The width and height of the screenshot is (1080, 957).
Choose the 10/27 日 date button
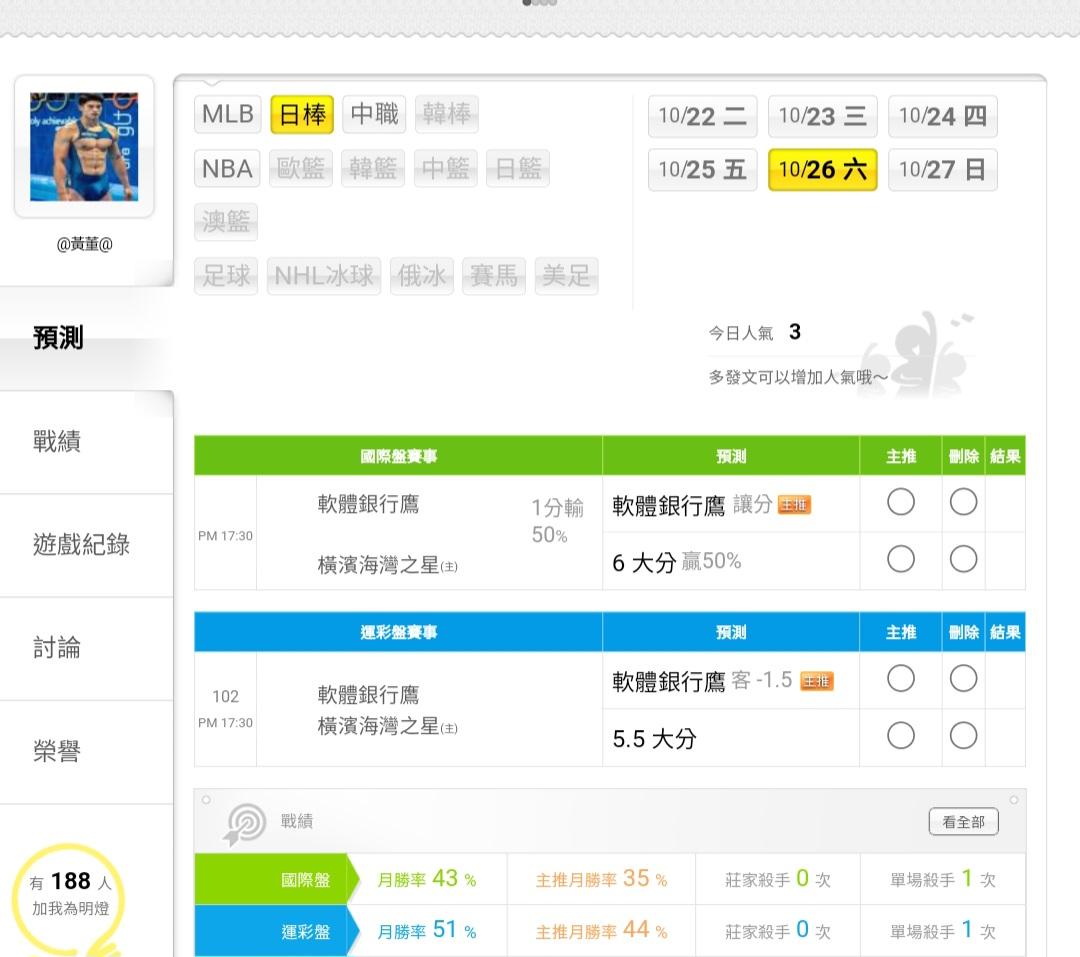943,169
